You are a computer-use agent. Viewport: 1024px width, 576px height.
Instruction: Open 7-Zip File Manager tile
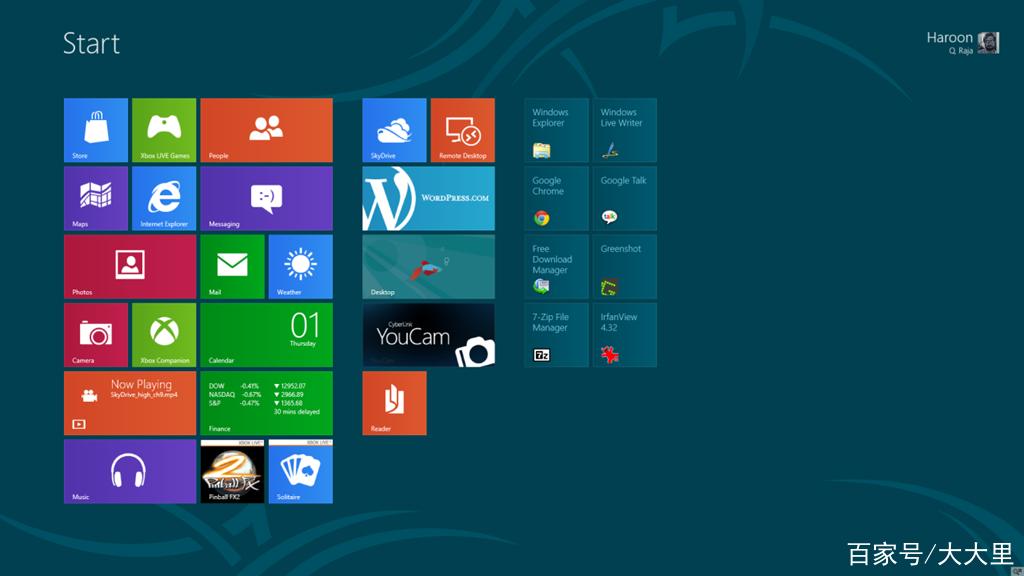point(556,335)
